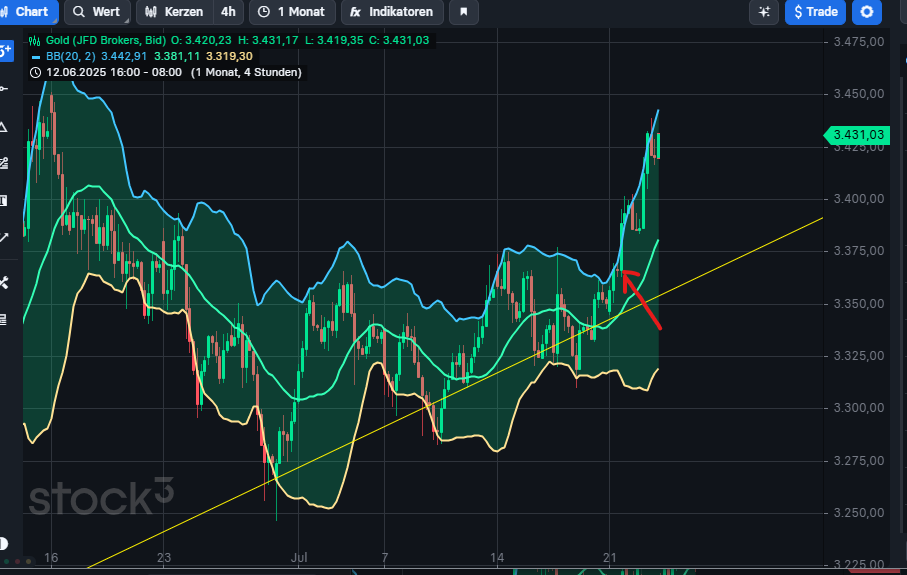Select the 4h timeframe button
Viewport: 907px width, 575px height.
point(228,12)
